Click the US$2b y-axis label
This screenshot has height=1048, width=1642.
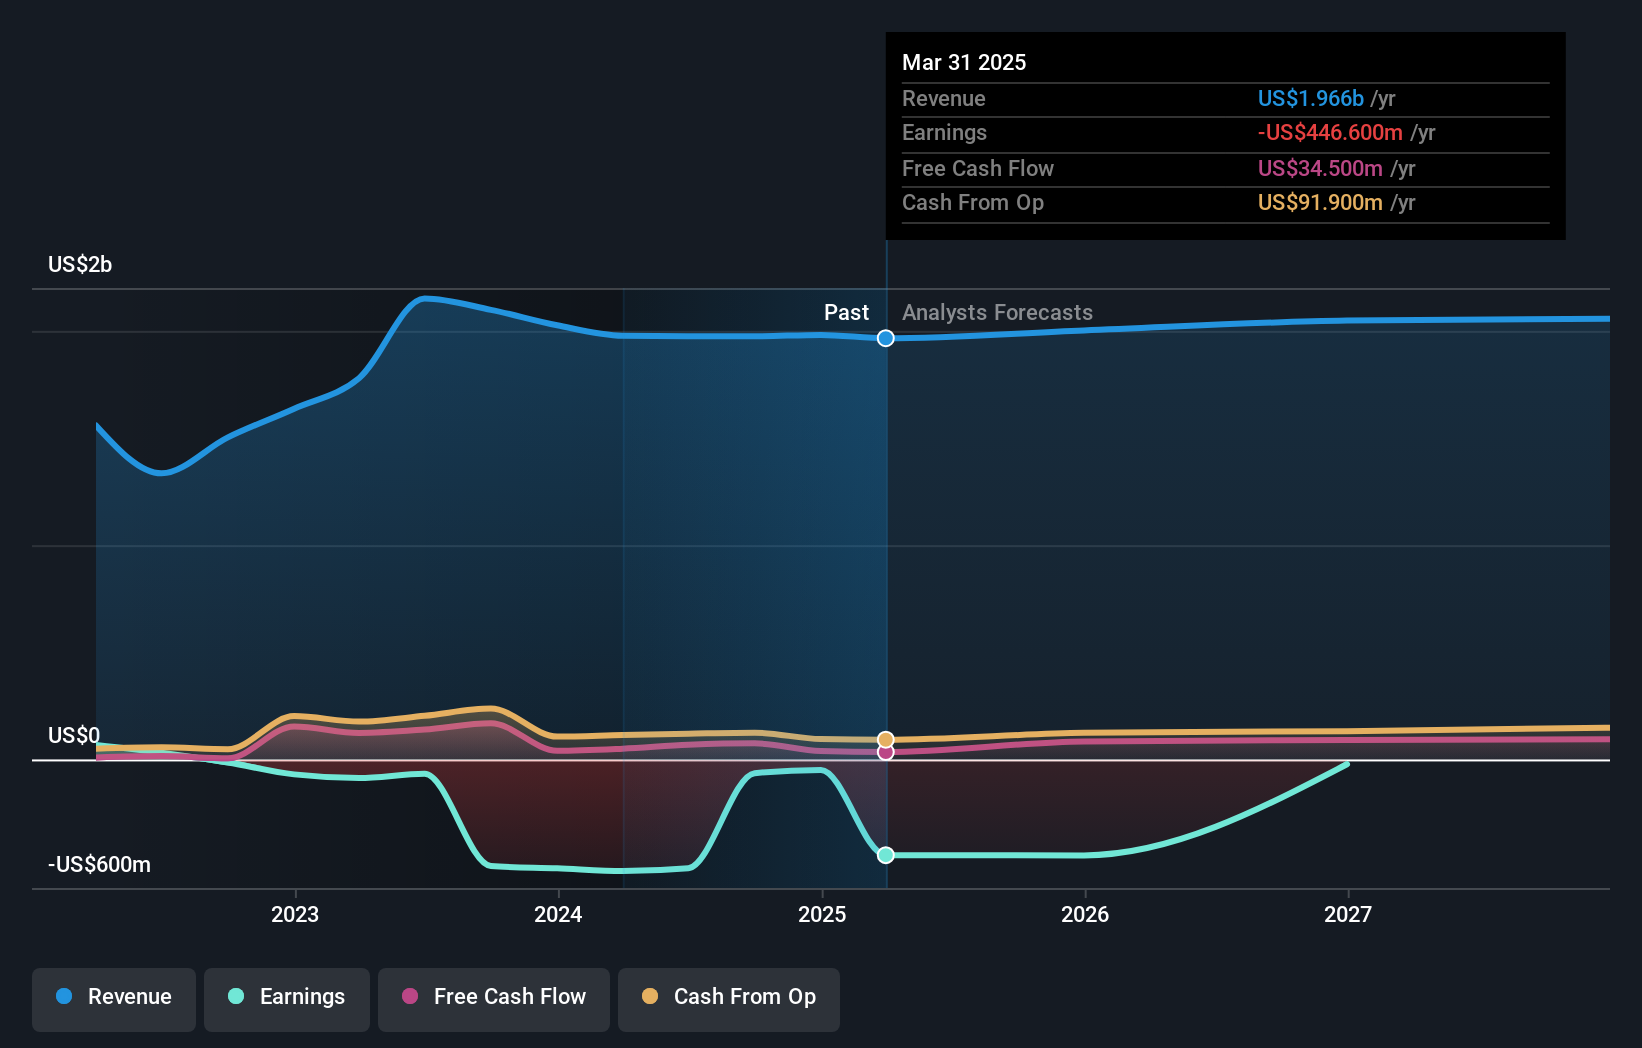[x=80, y=264]
